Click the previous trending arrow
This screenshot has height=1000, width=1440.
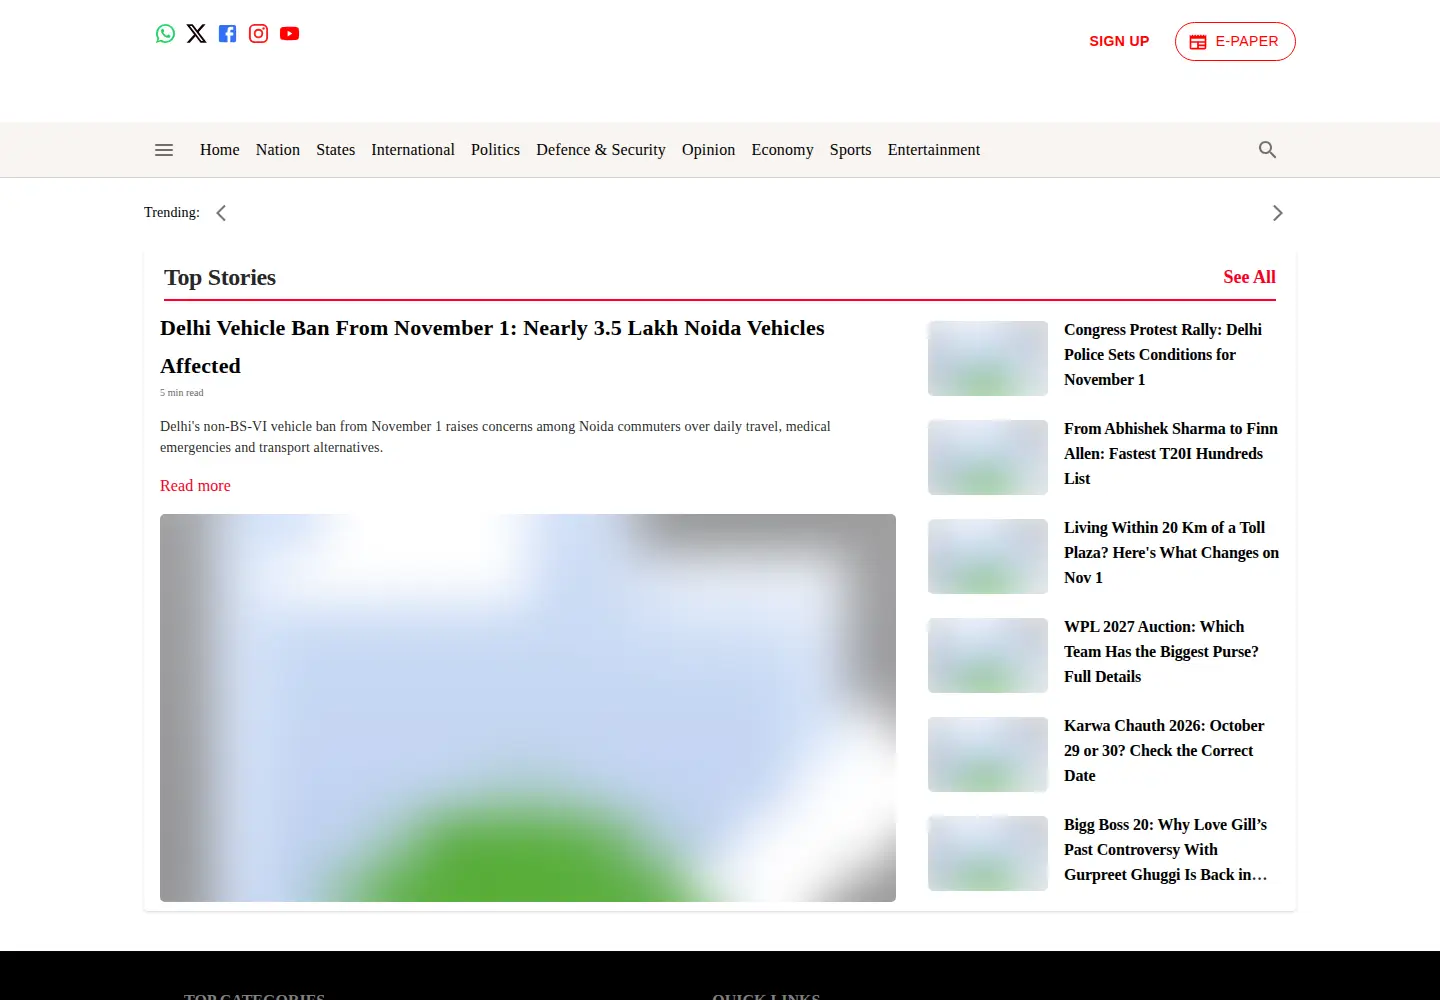click(x=221, y=213)
